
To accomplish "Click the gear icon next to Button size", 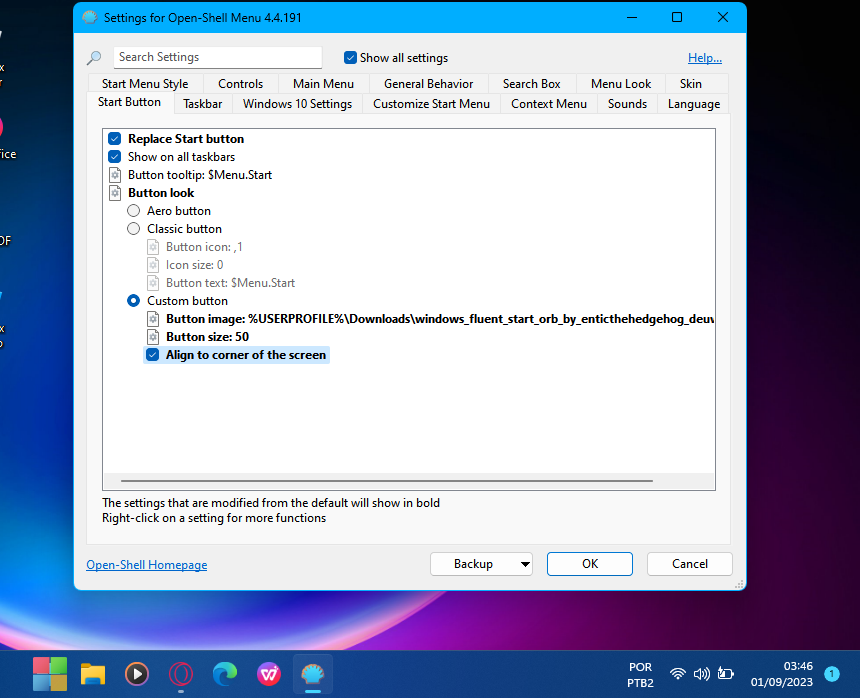I will pyautogui.click(x=152, y=336).
